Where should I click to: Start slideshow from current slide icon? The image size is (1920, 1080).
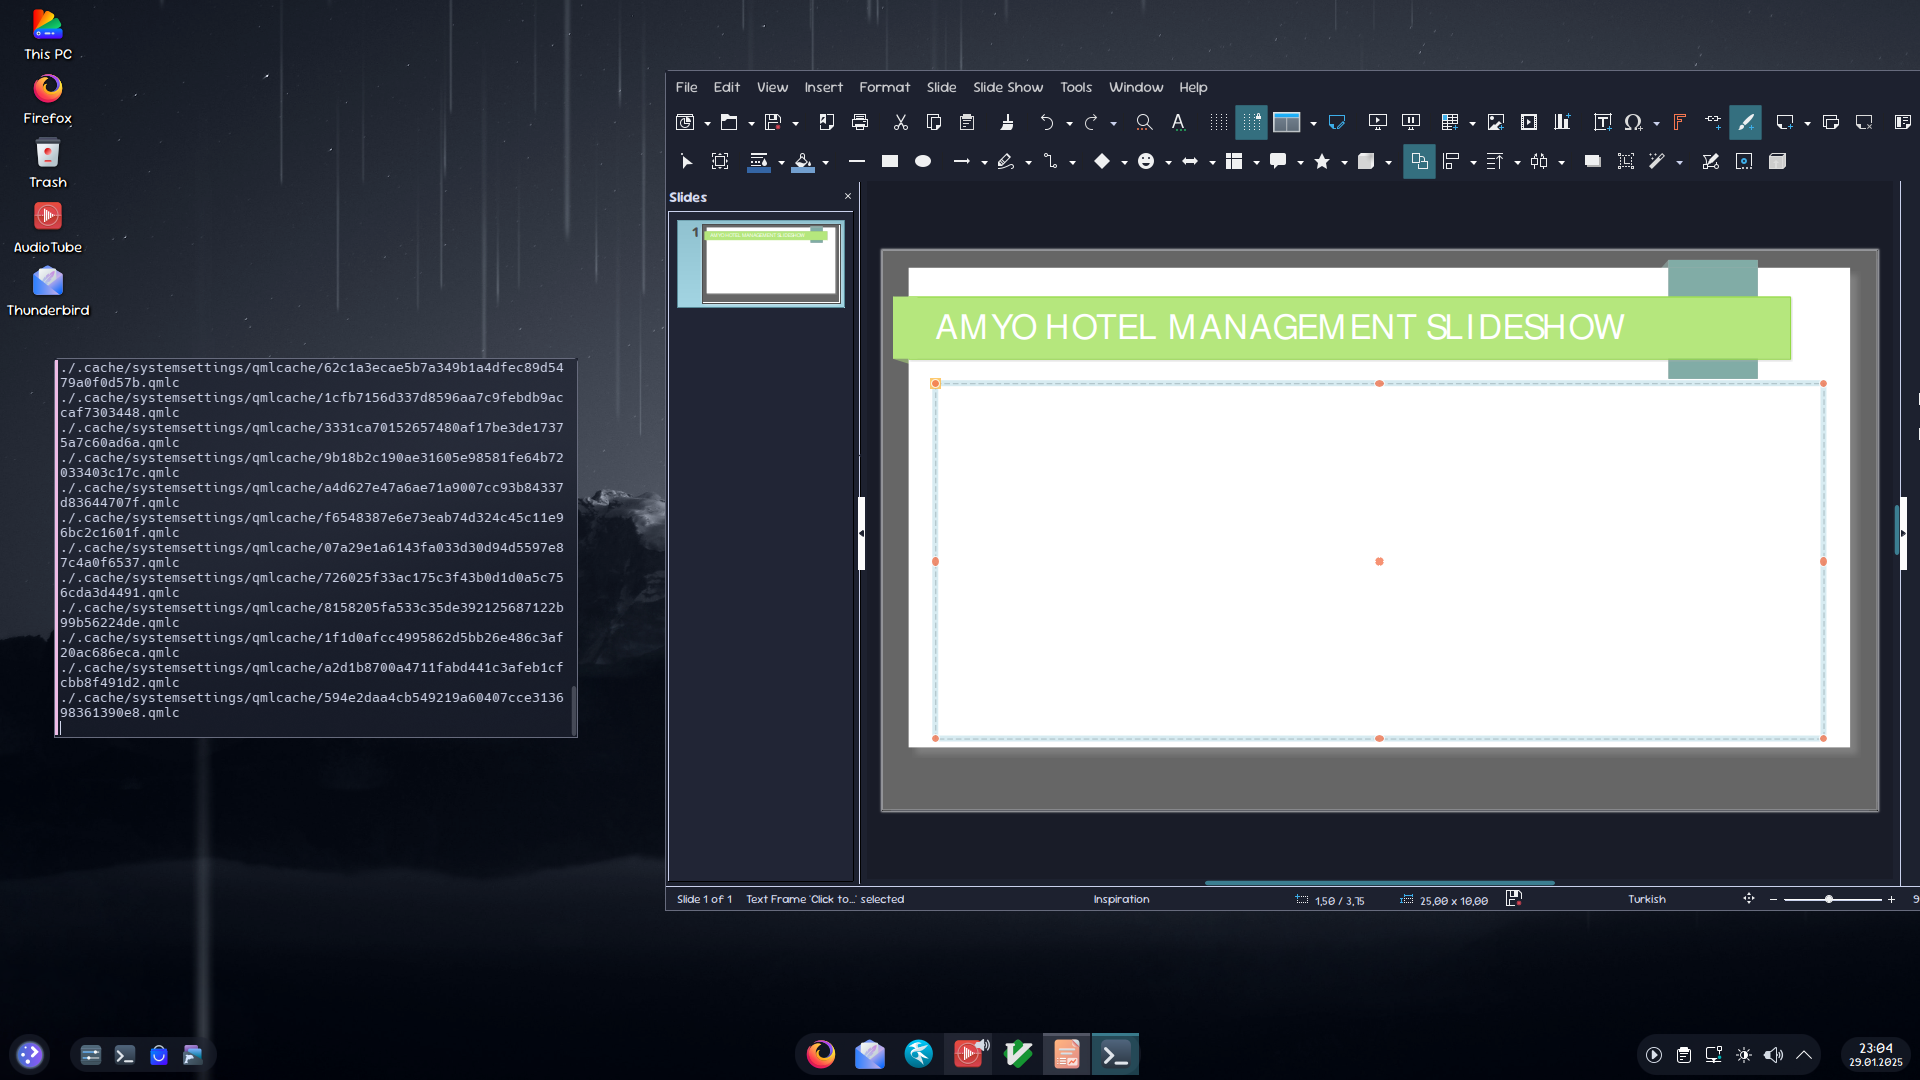pyautogui.click(x=1411, y=122)
